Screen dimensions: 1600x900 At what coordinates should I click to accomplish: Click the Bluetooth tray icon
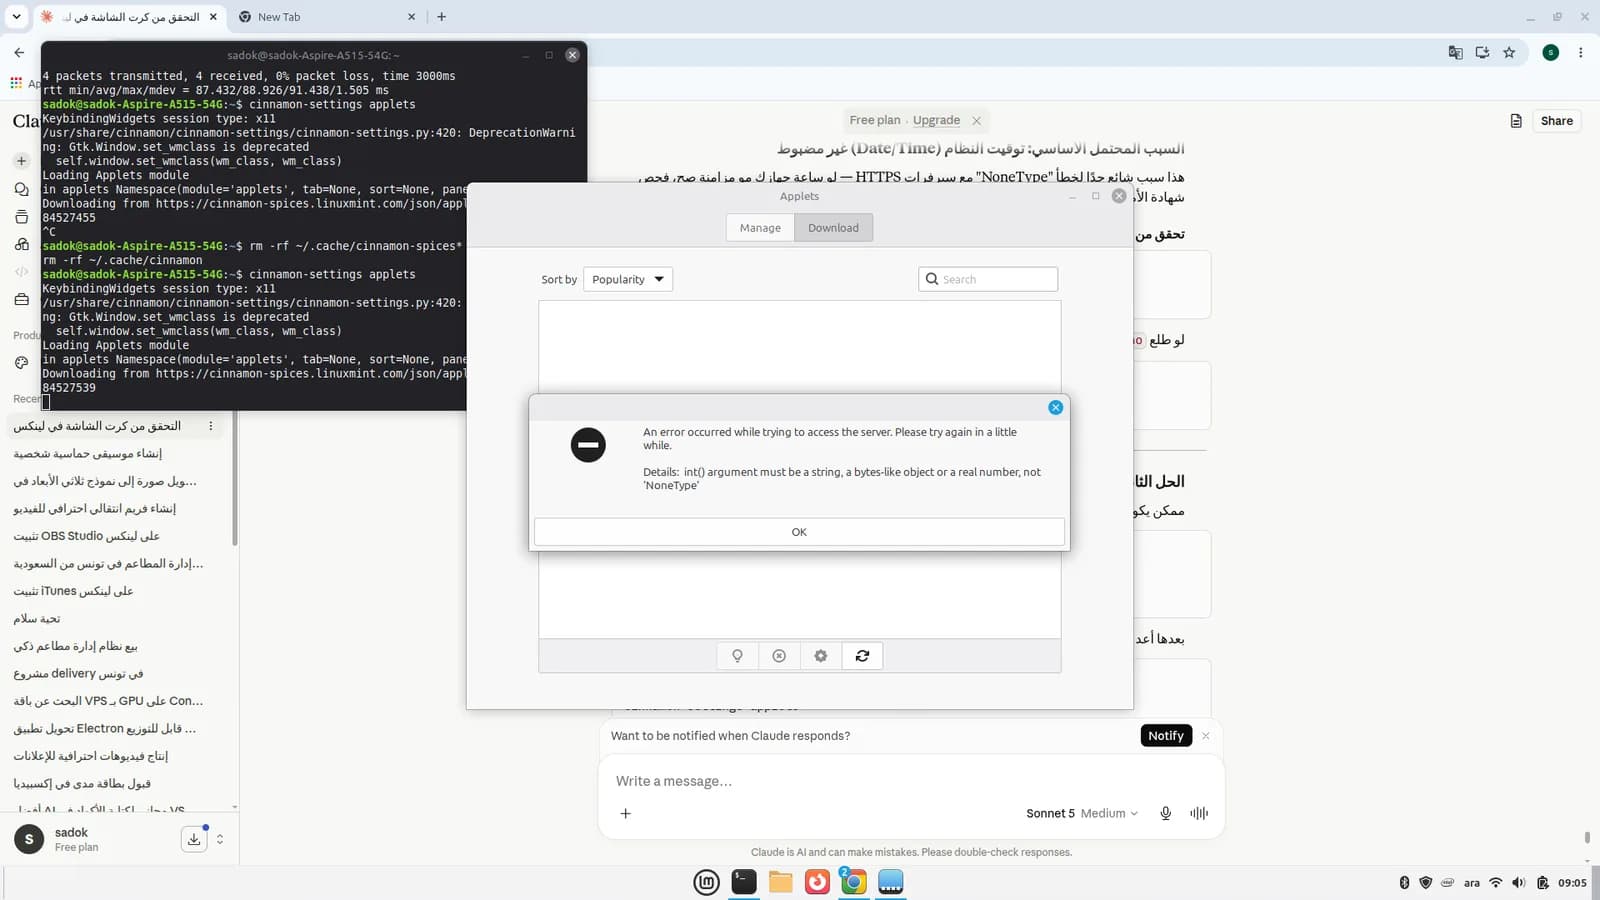1404,883
